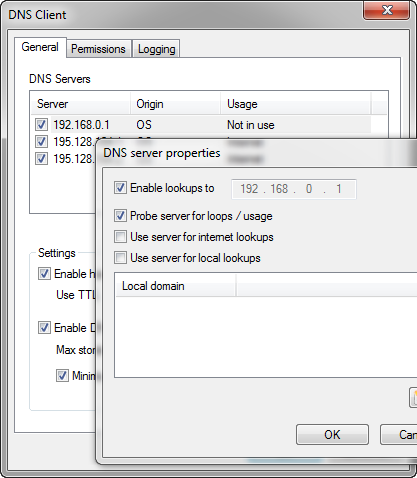Sort by the Origin column header

point(175,104)
